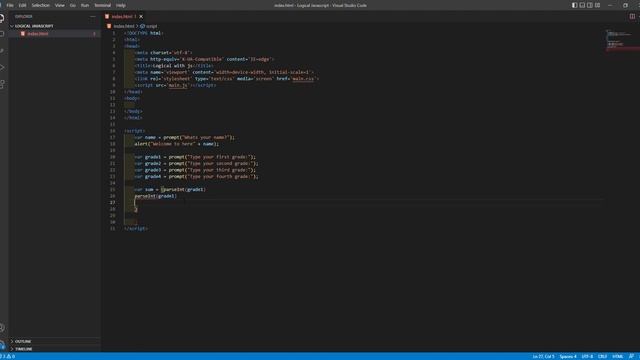Click problem count badge on index.html row
Viewport: 640px width, 360px height.
point(94,34)
